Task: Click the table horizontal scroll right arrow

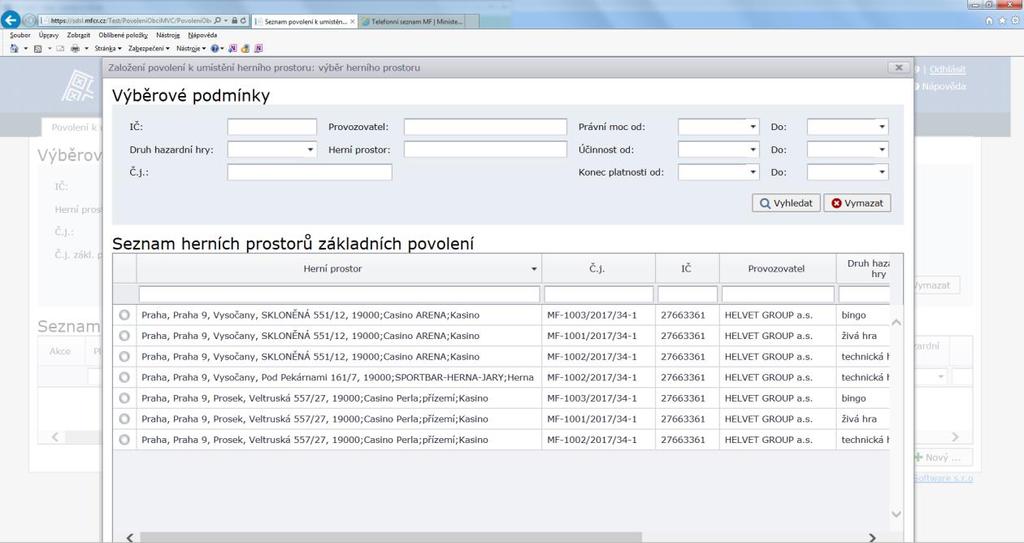Action: (x=872, y=537)
